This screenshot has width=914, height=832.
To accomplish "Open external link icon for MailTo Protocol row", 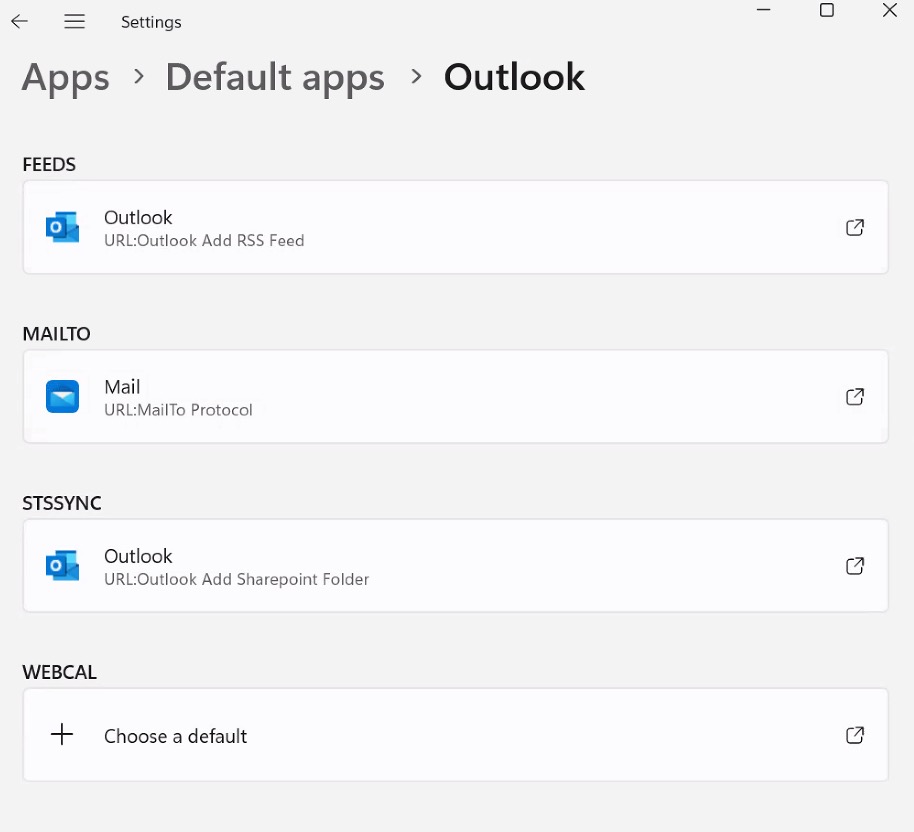I will tap(855, 397).
